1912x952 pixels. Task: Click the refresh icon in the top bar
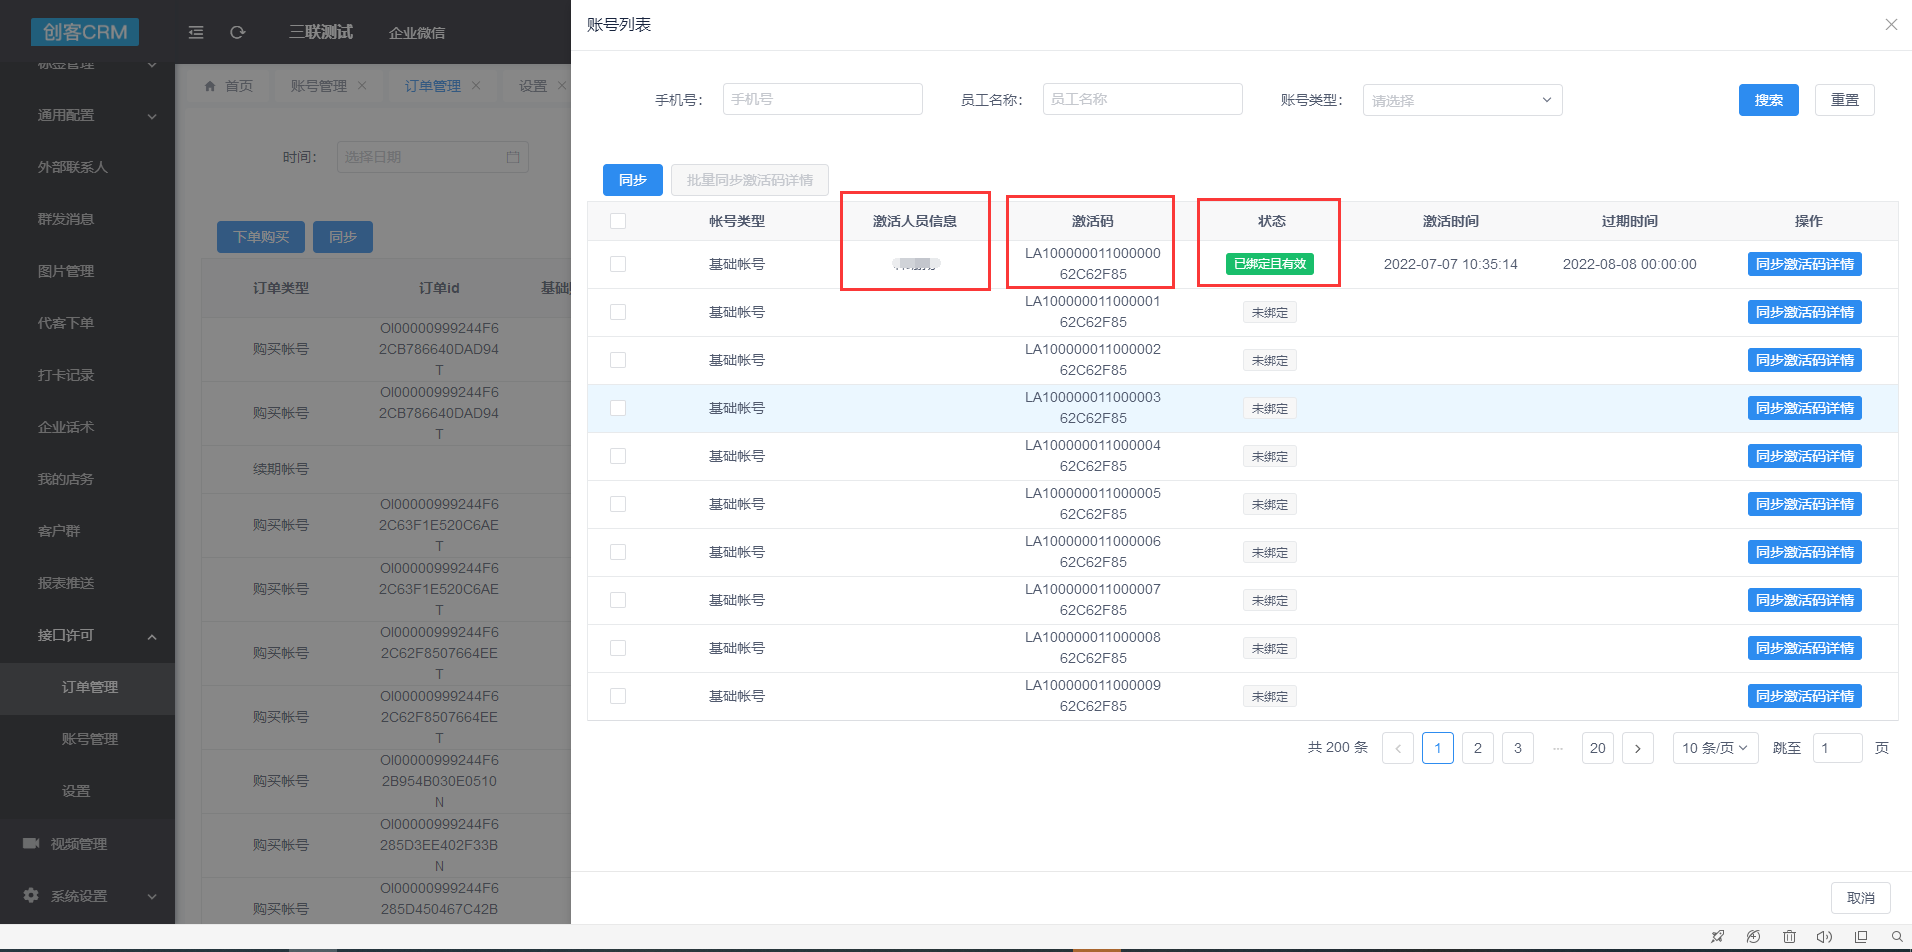pos(237,32)
